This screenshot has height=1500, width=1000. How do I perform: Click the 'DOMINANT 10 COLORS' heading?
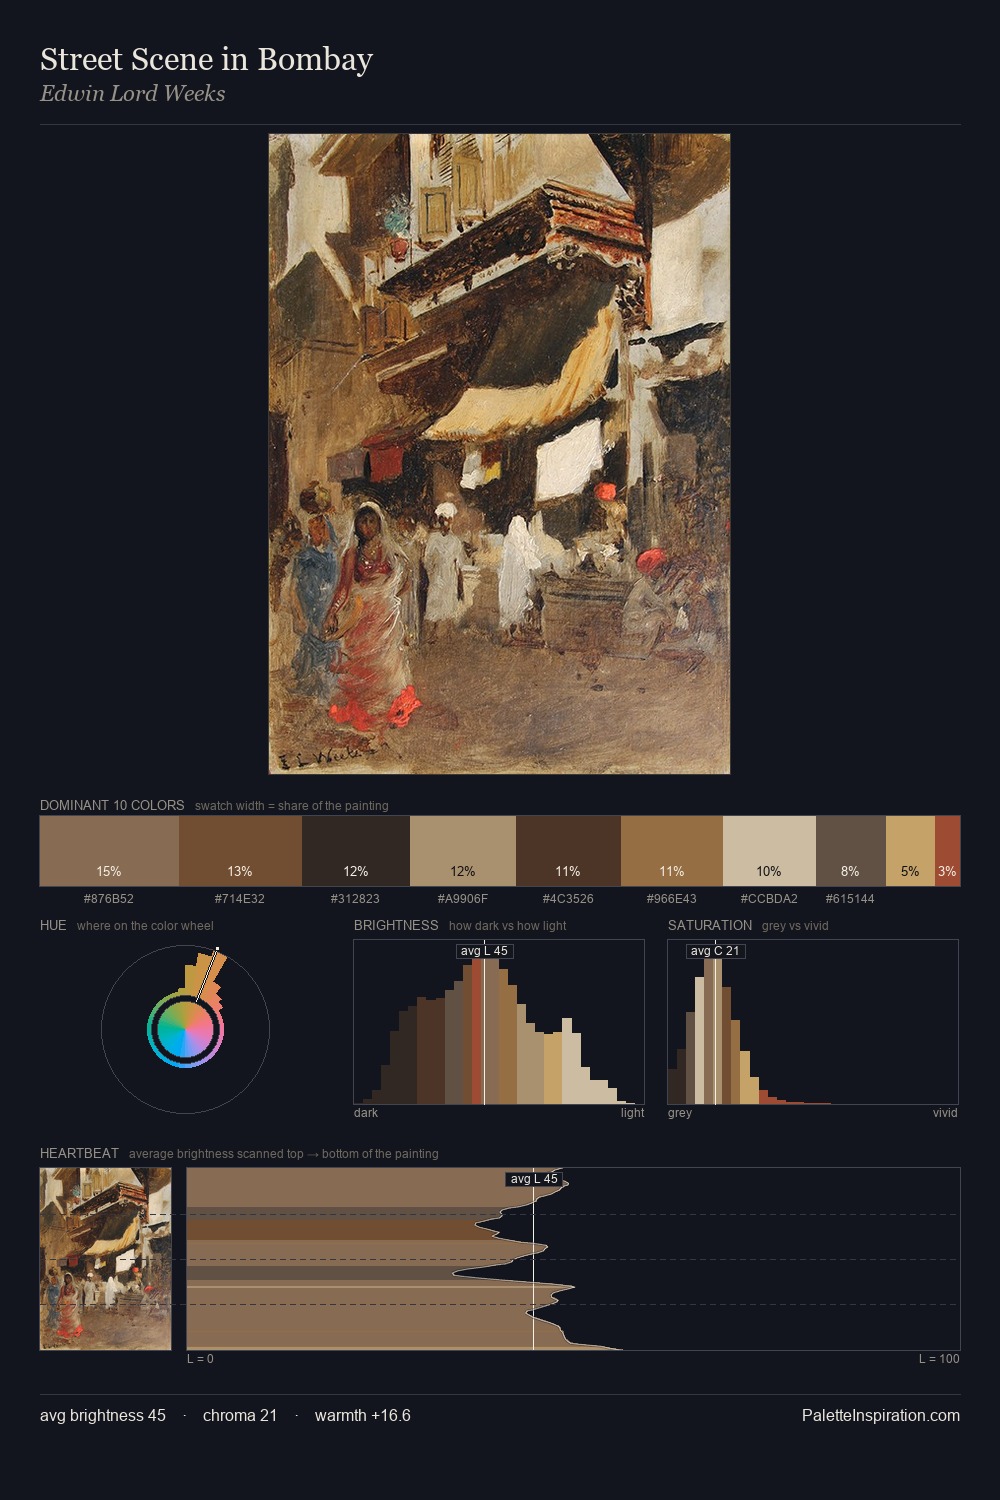[x=112, y=805]
